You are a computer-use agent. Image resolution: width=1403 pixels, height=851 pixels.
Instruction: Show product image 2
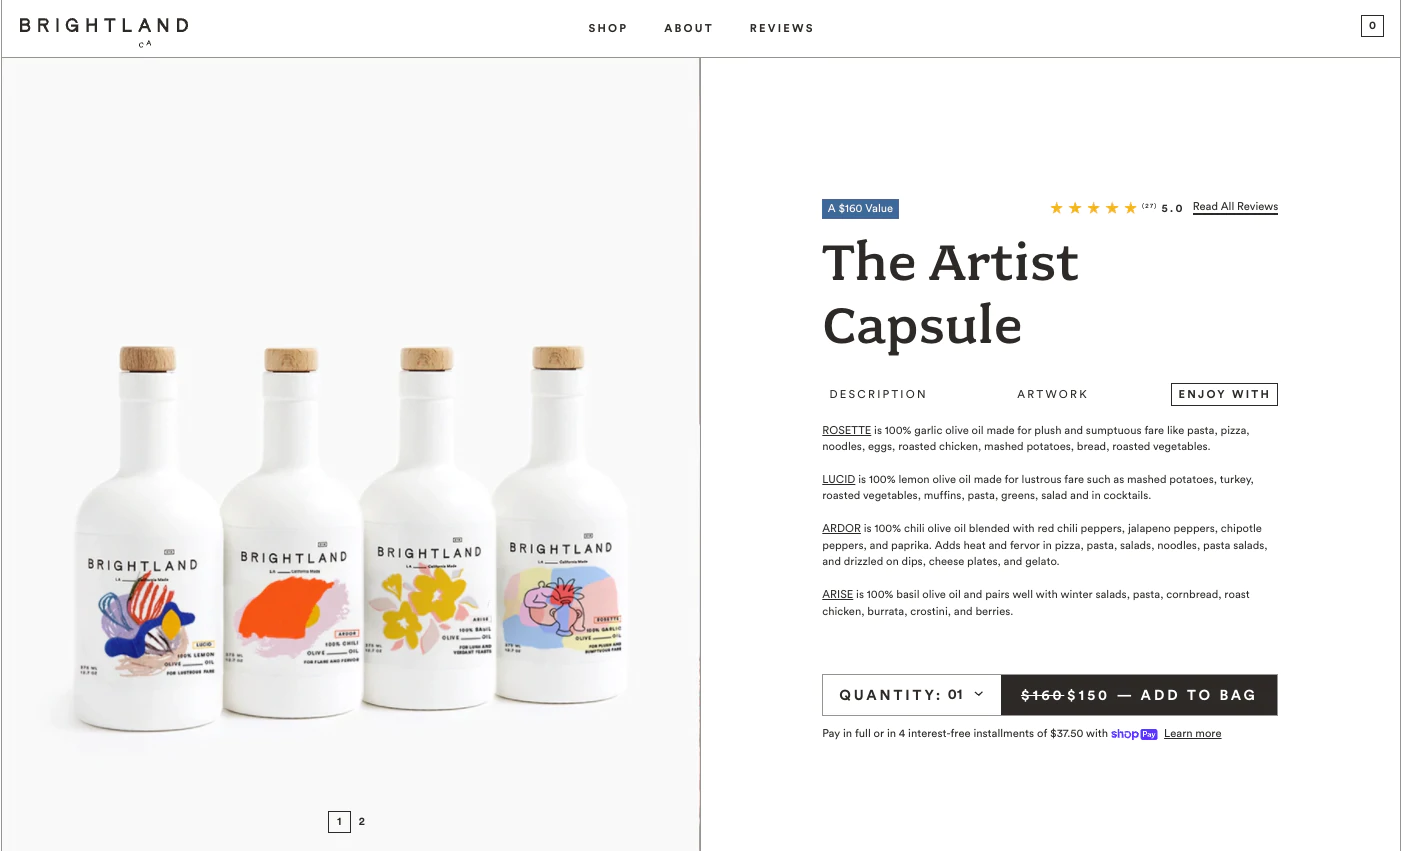[x=362, y=822]
